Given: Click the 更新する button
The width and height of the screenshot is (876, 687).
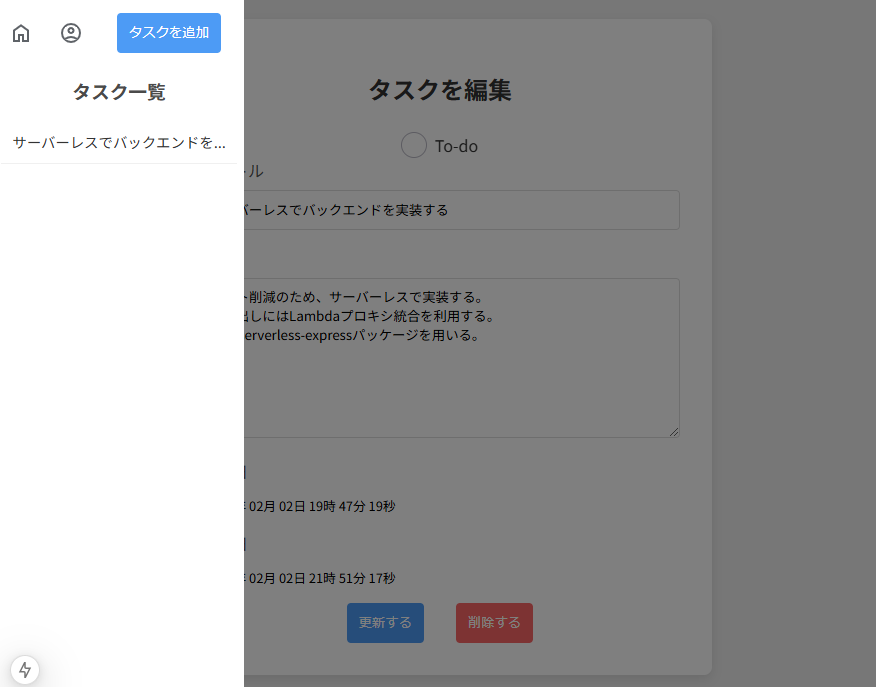Looking at the screenshot, I should tap(385, 623).
